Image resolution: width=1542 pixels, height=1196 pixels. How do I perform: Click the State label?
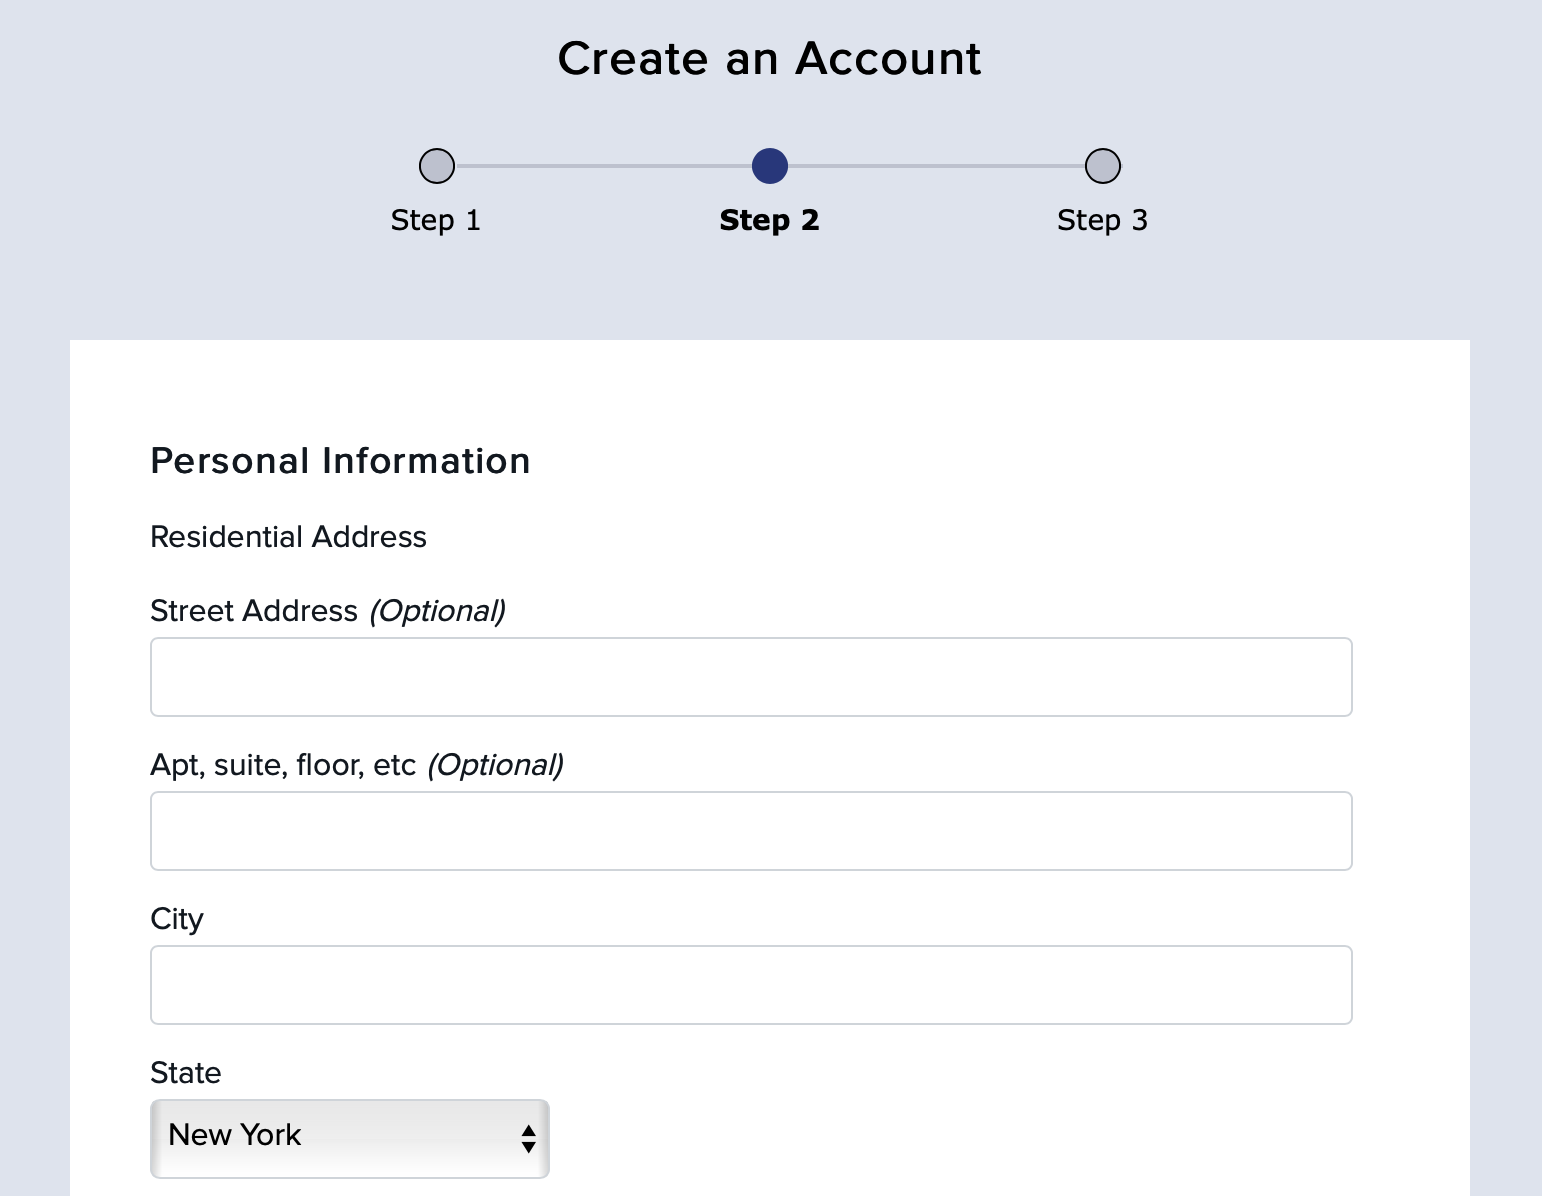(x=185, y=1073)
